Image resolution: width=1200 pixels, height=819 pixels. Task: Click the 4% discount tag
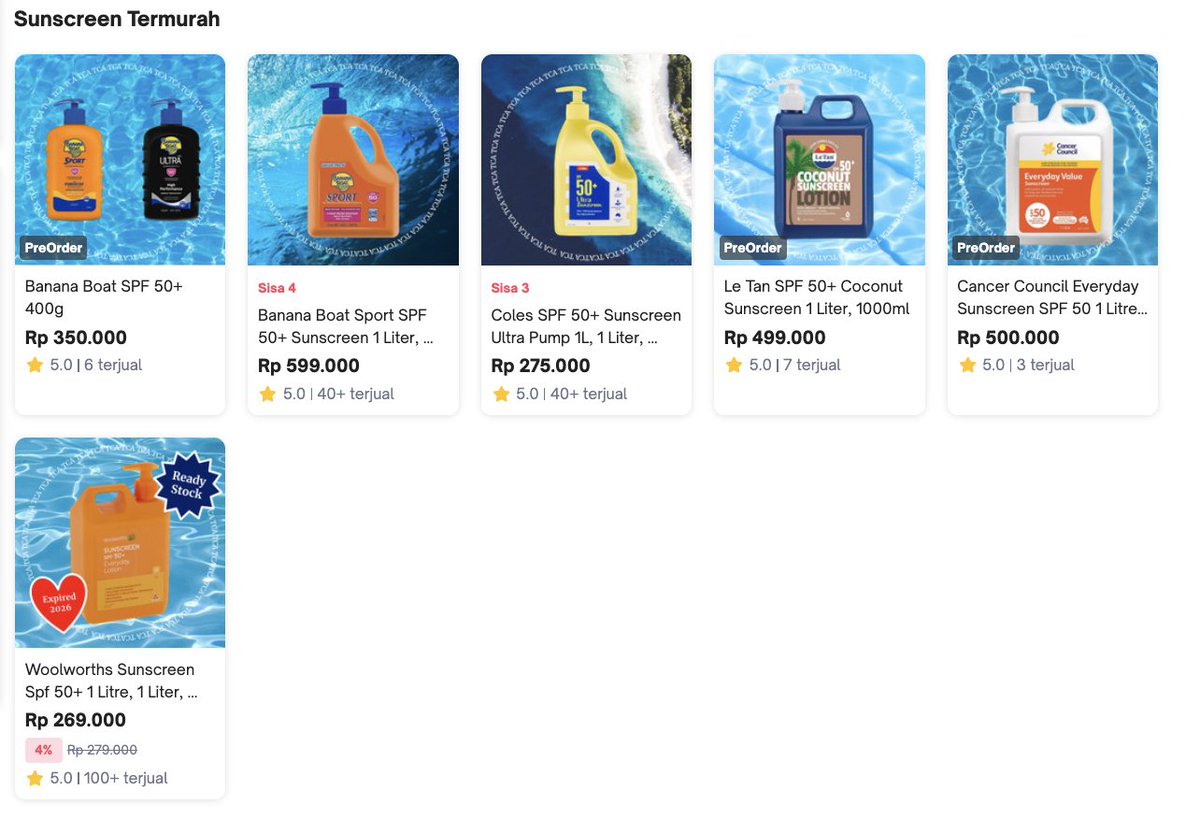pyautogui.click(x=43, y=750)
